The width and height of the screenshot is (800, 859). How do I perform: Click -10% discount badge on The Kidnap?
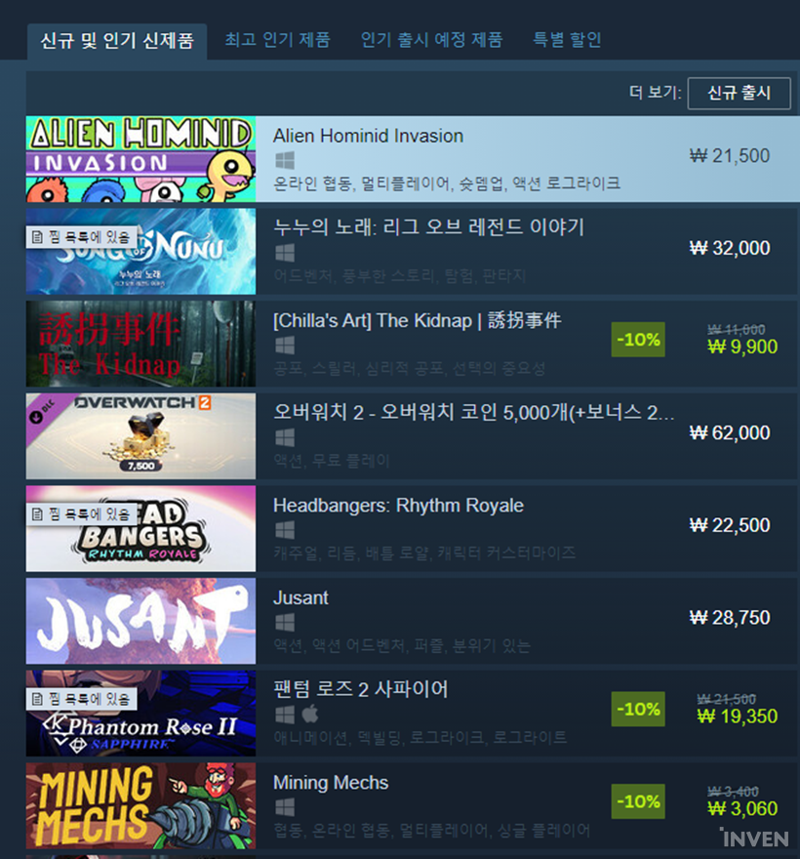pyautogui.click(x=638, y=340)
